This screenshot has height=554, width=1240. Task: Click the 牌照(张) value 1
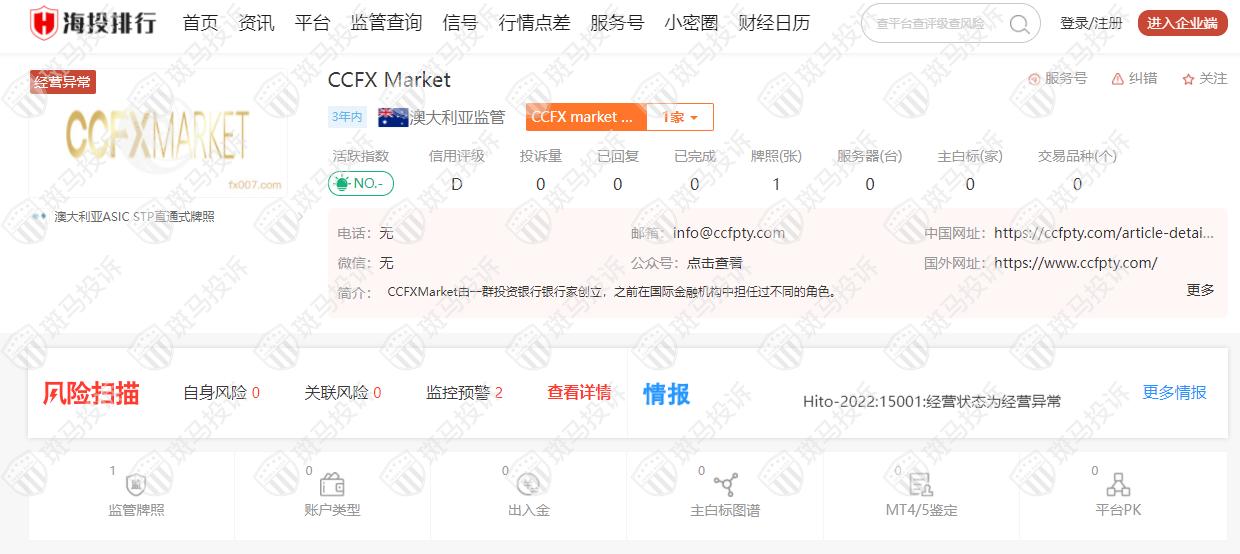coord(777,184)
